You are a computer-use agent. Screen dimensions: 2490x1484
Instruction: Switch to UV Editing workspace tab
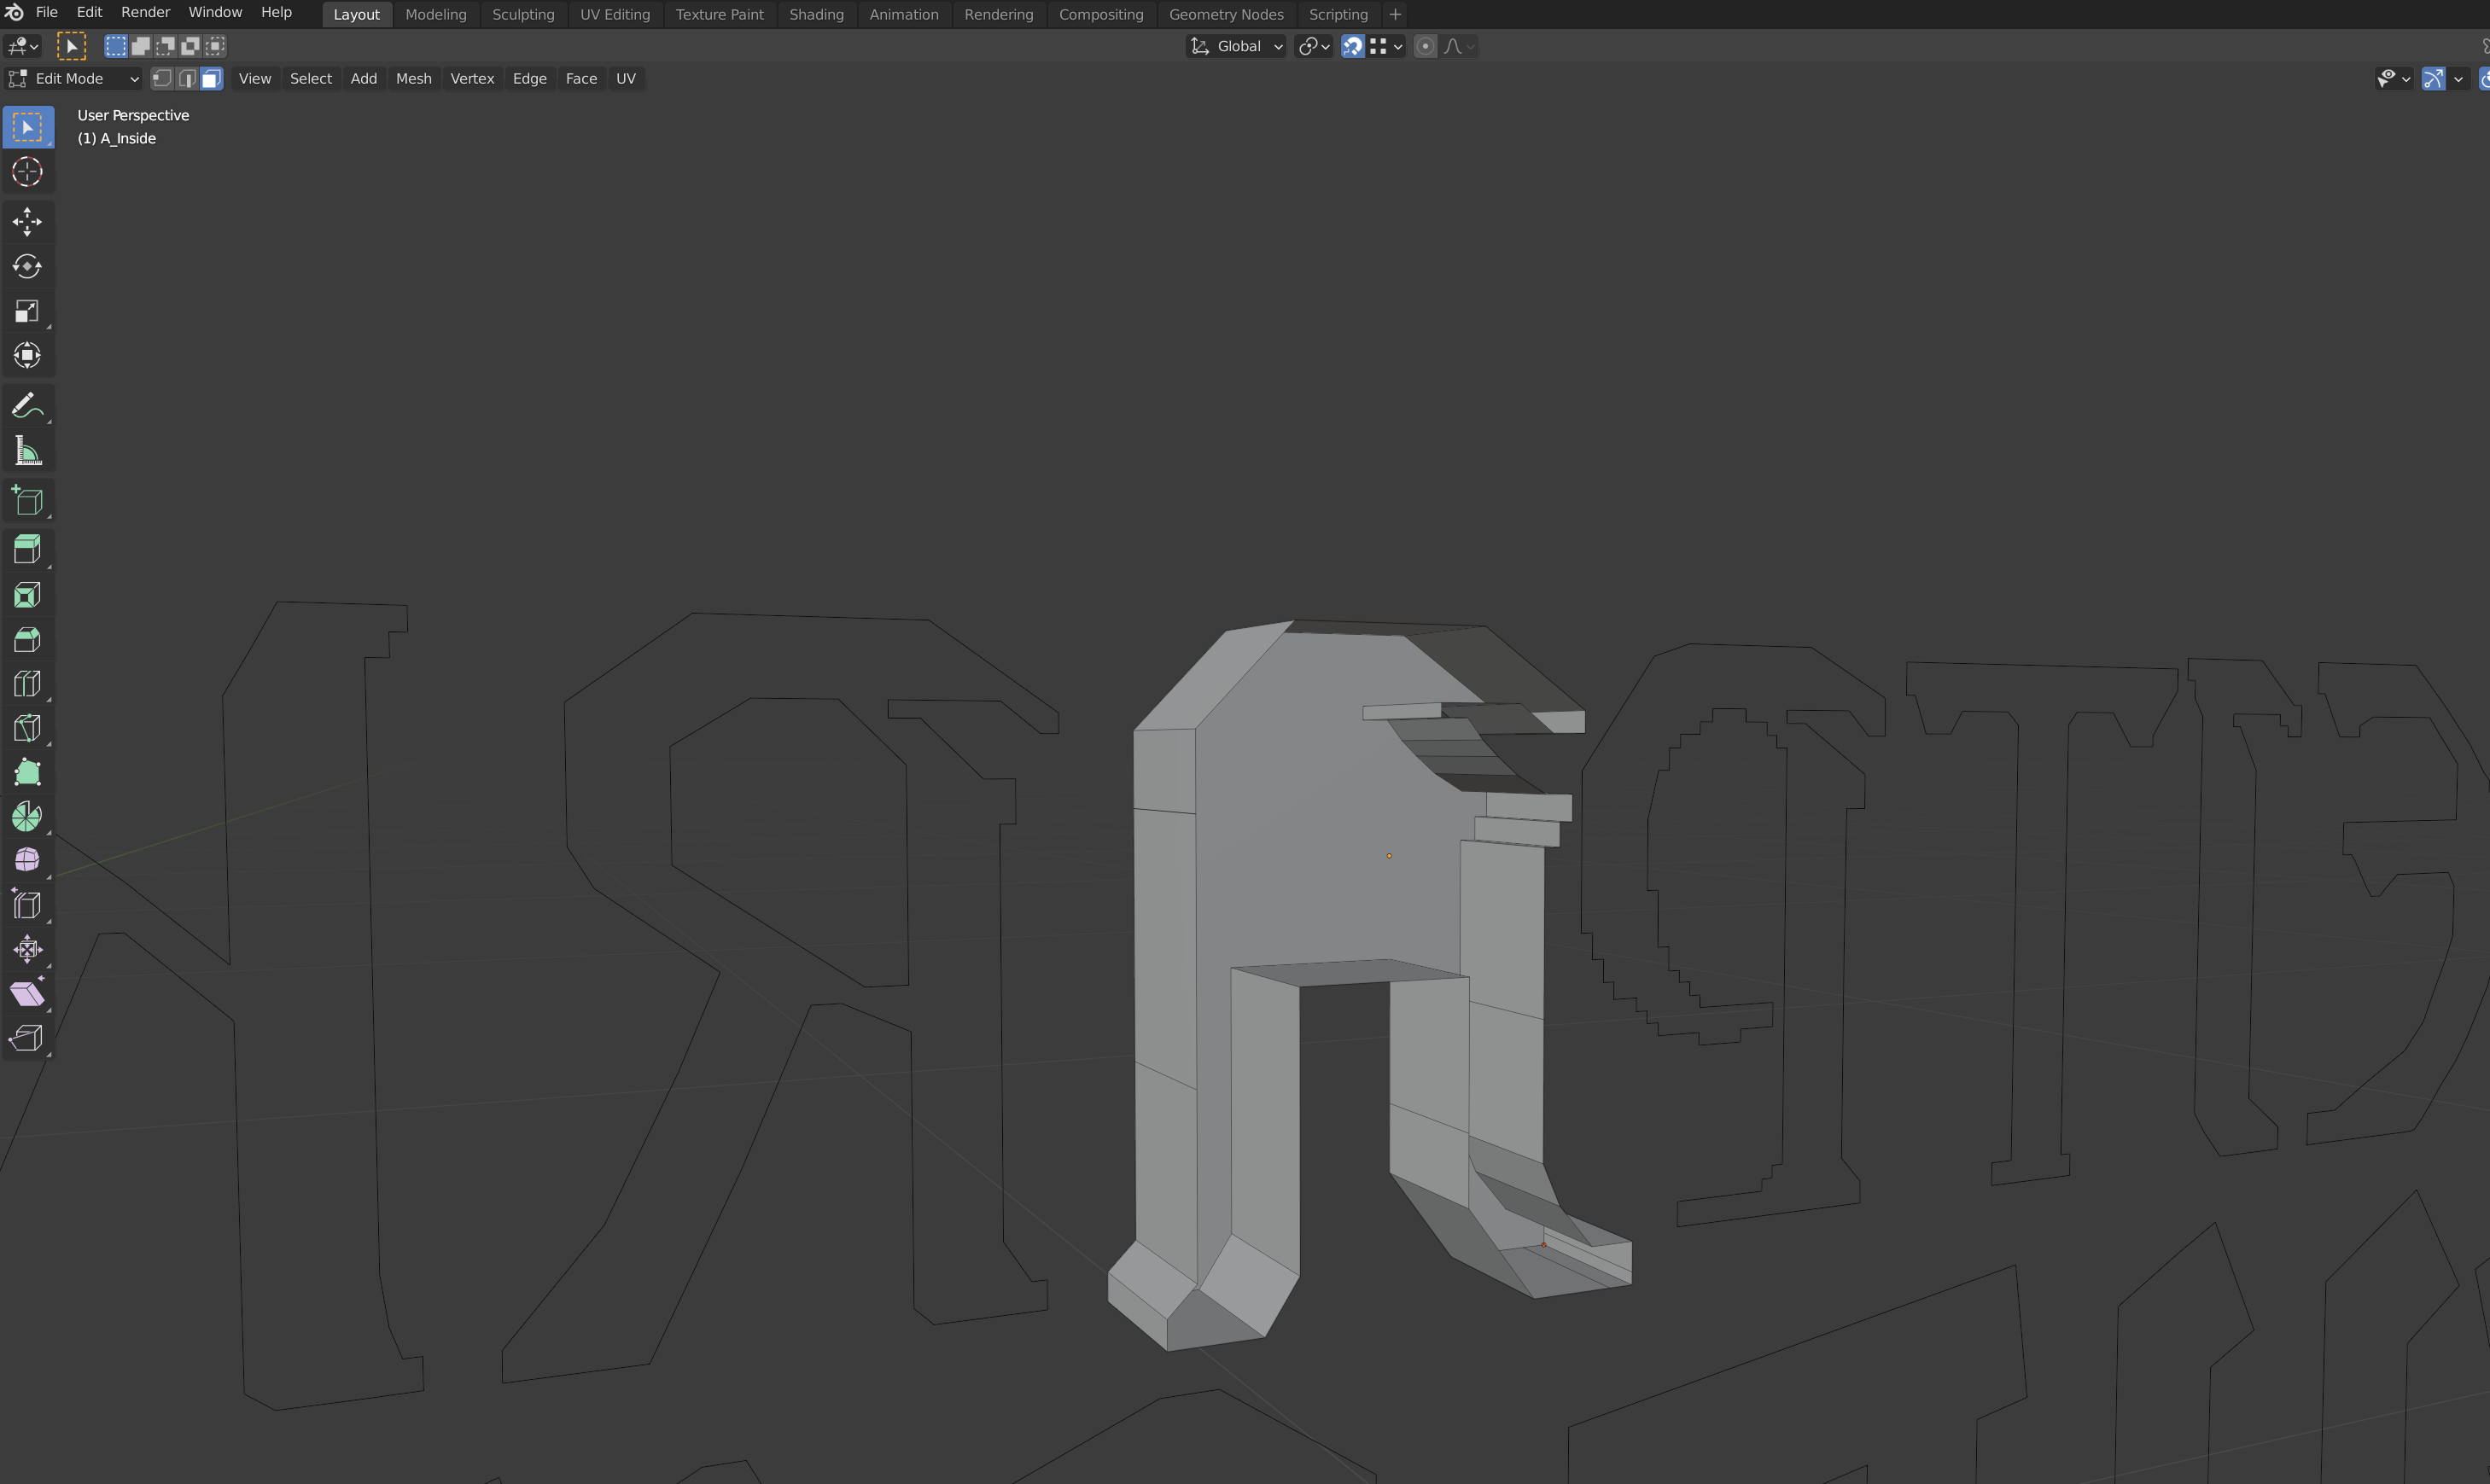615,14
